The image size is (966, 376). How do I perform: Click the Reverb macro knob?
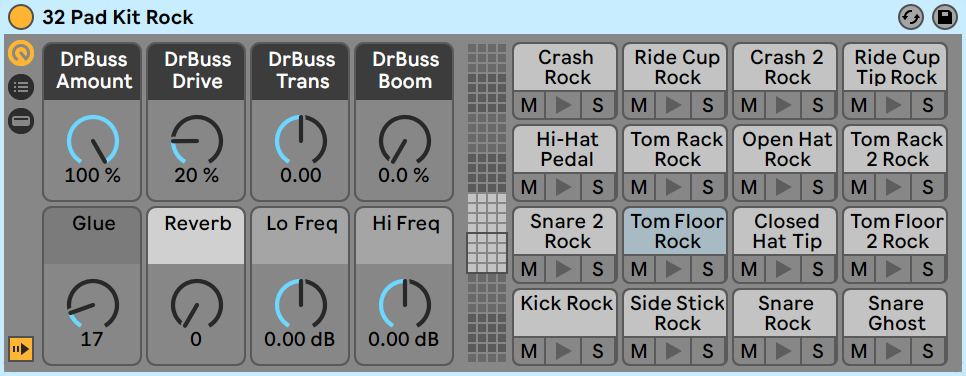197,304
